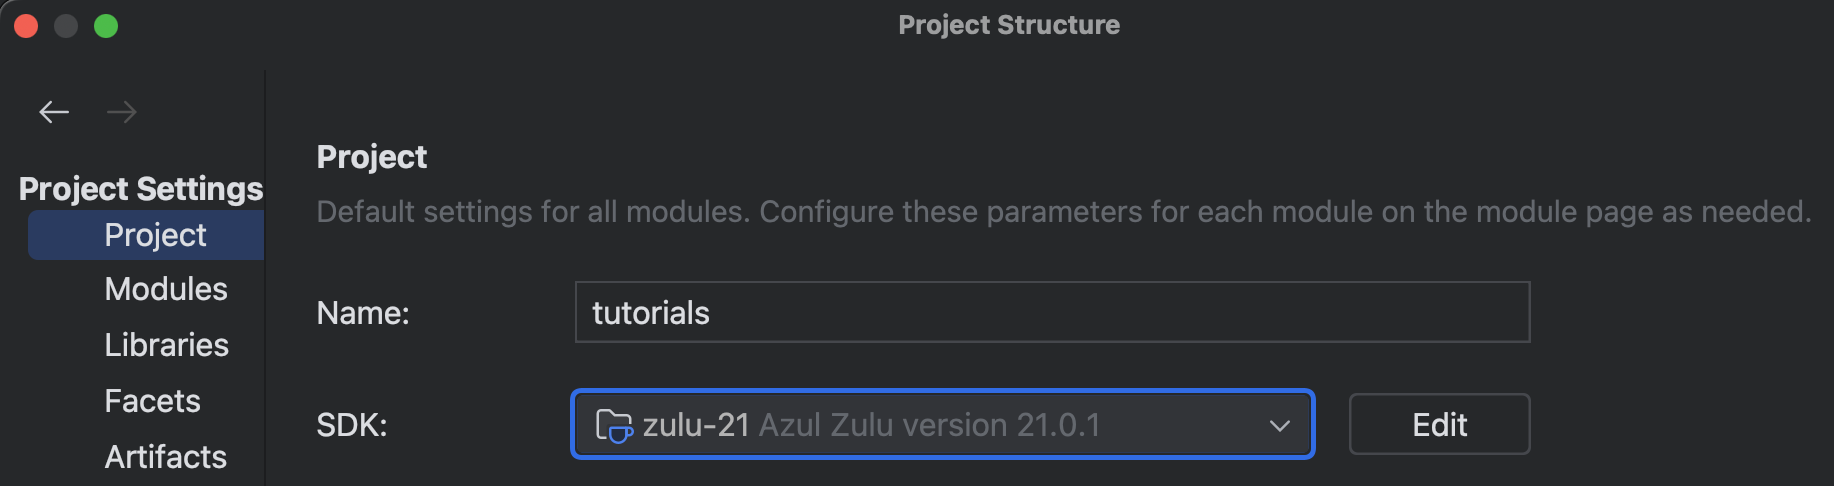Close the Project Structure window
Screen dimensions: 1834x486
pos(26,26)
